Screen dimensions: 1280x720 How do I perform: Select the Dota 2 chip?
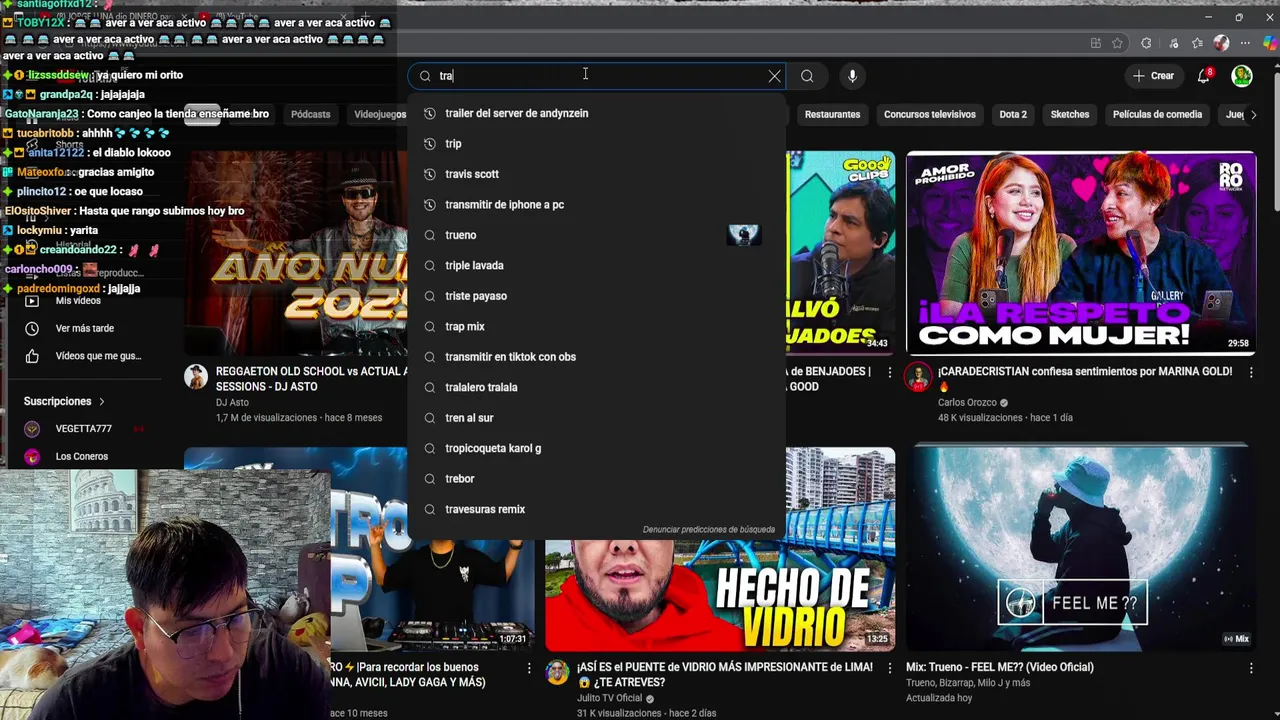coord(1013,114)
